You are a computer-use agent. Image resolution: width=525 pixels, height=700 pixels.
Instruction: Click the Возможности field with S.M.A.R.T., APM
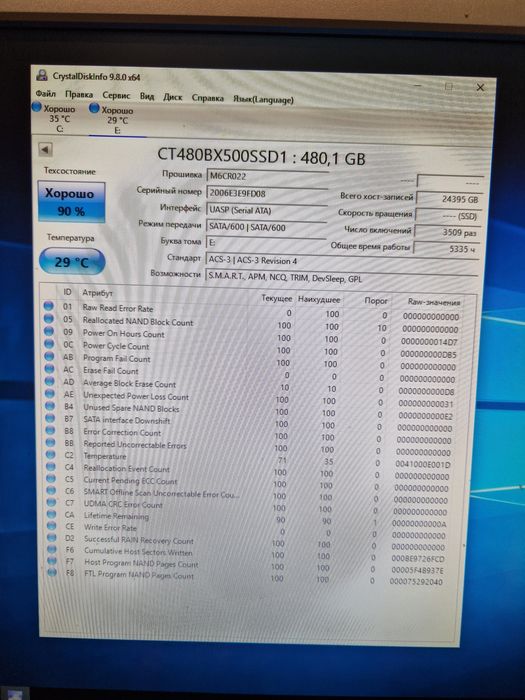tap(341, 278)
